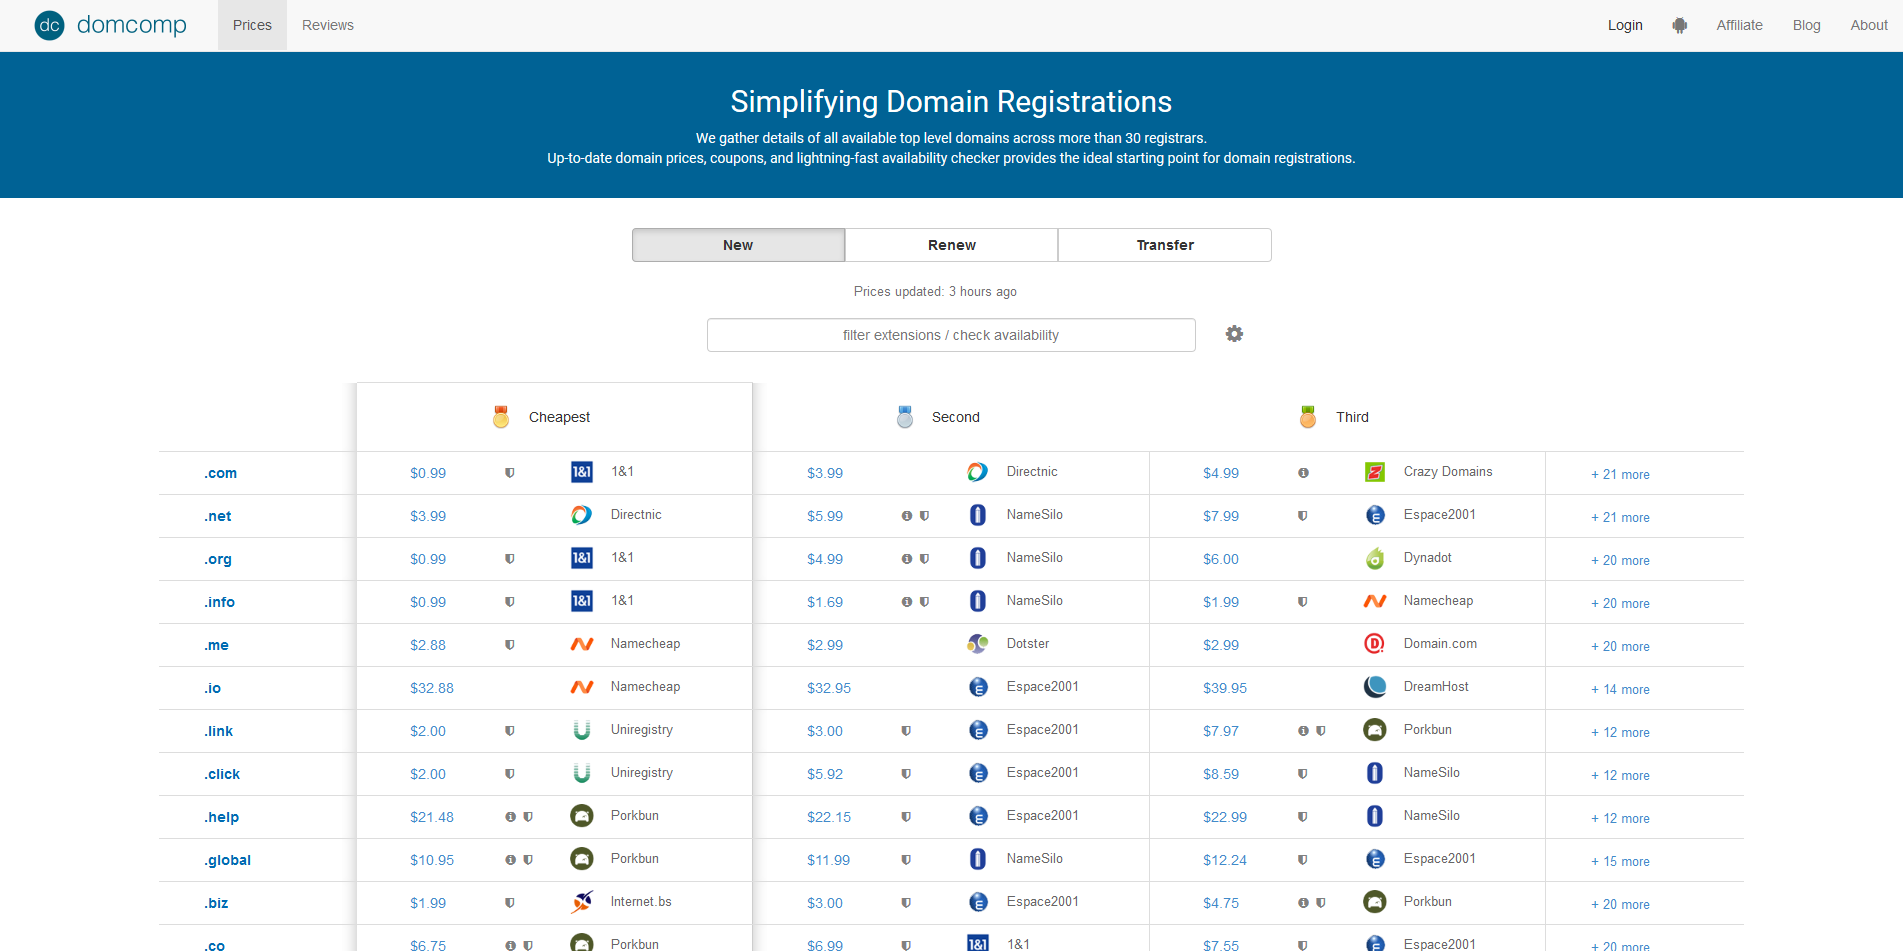
Task: Click the Crazy Domains logo icon
Action: (x=1375, y=472)
